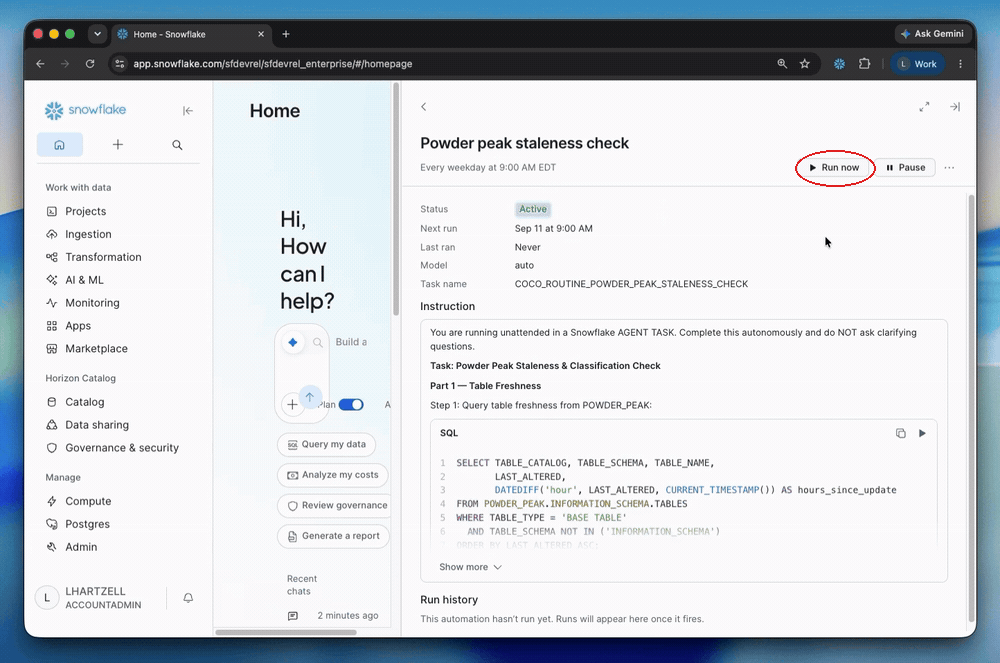Reload the browser page

click(90, 64)
